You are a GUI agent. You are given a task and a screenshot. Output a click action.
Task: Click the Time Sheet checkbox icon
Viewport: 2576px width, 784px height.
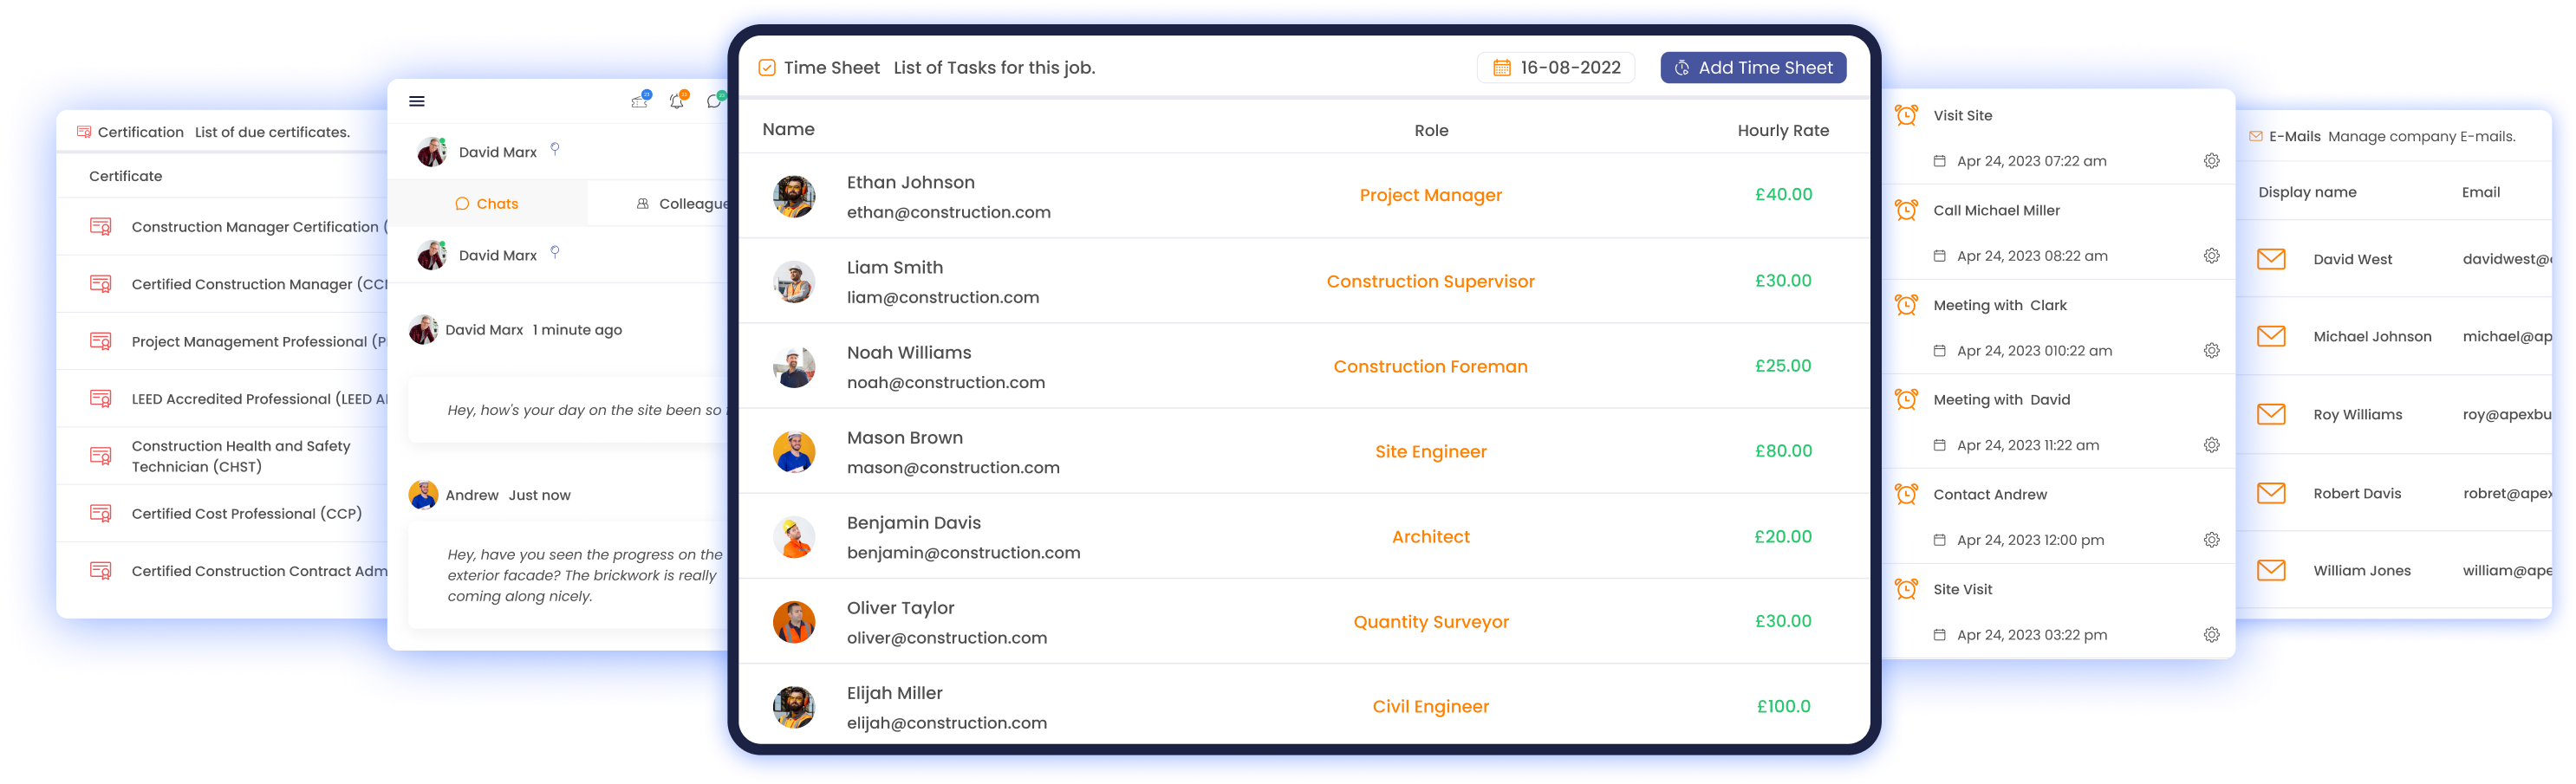(x=767, y=68)
